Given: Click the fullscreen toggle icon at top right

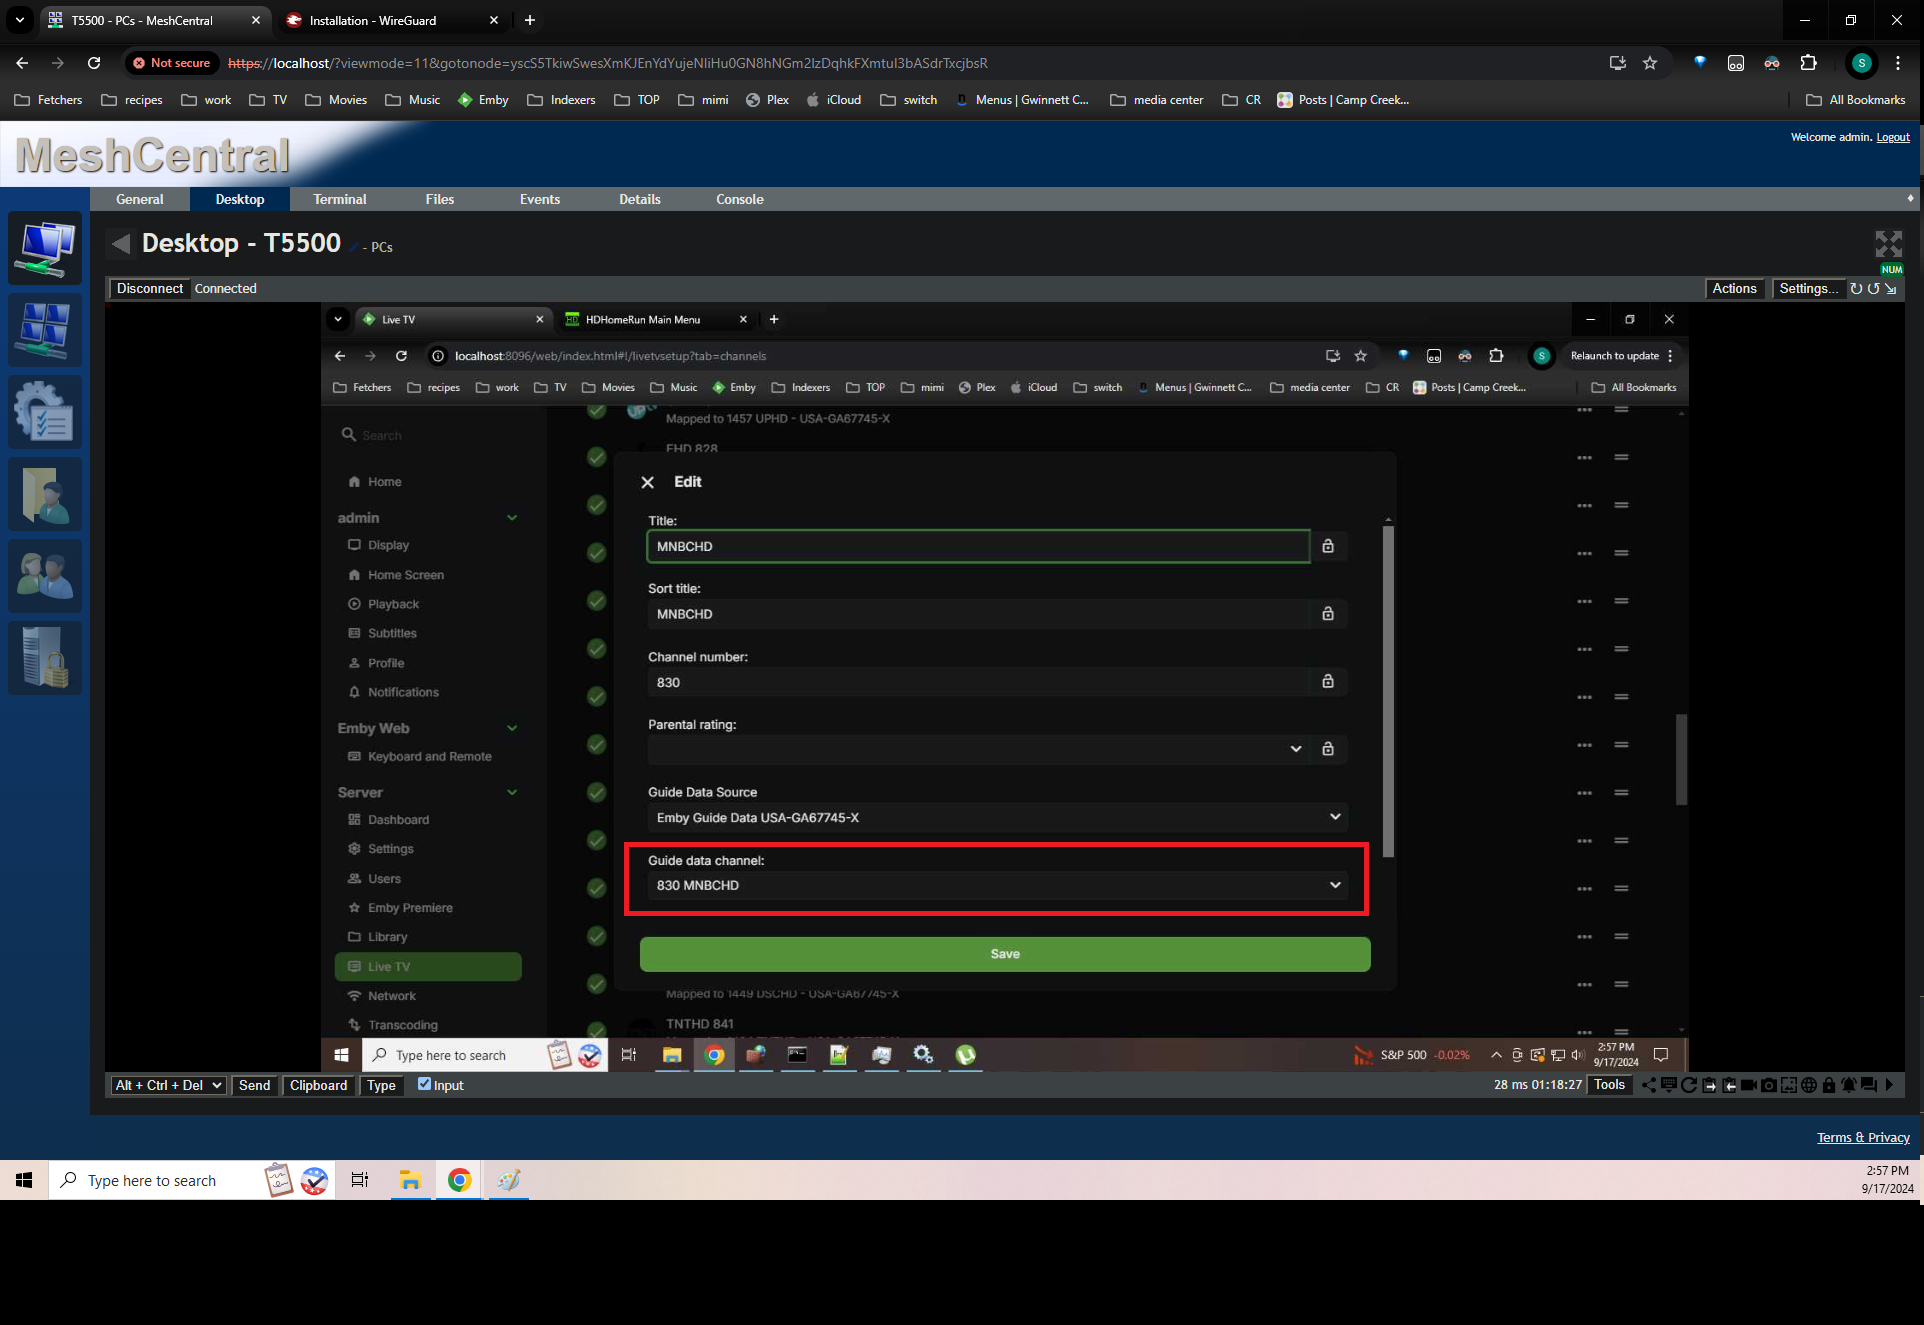Looking at the screenshot, I should 1888,244.
